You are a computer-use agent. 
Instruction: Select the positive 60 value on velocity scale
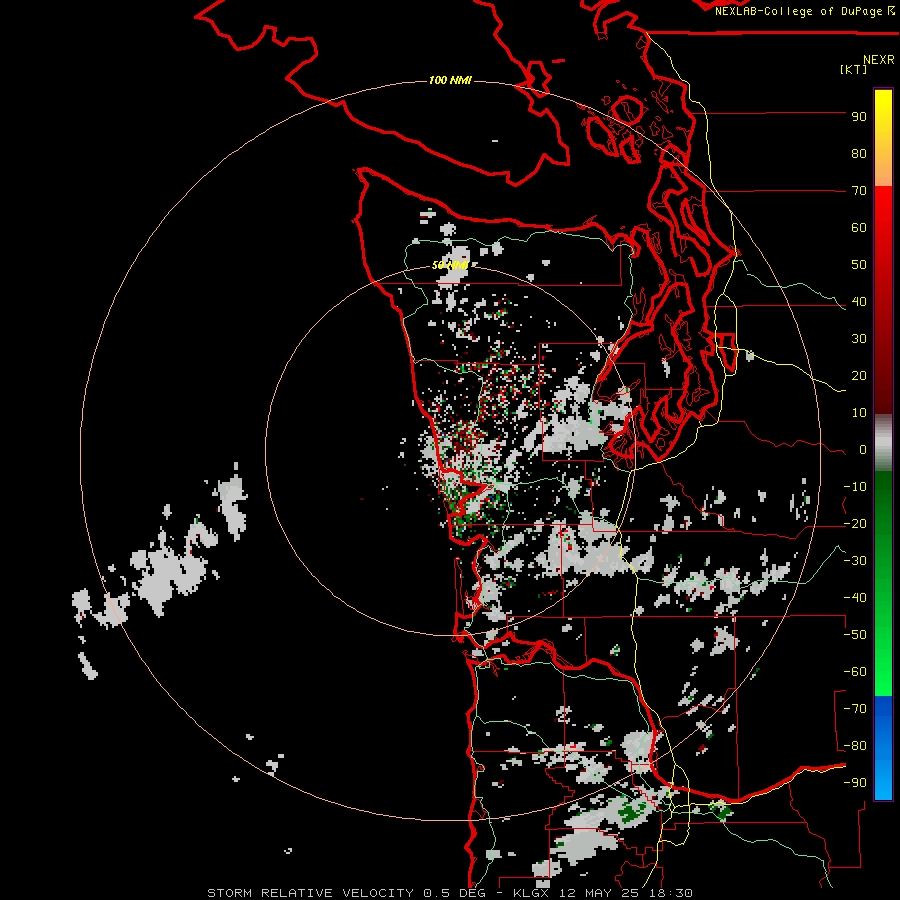pyautogui.click(x=859, y=228)
